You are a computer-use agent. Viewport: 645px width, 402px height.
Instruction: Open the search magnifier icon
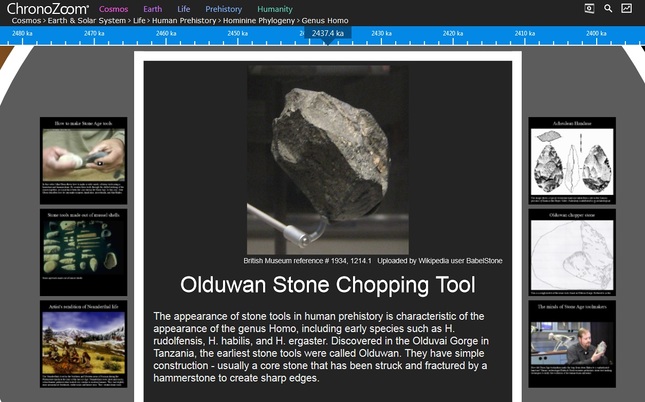pos(608,9)
